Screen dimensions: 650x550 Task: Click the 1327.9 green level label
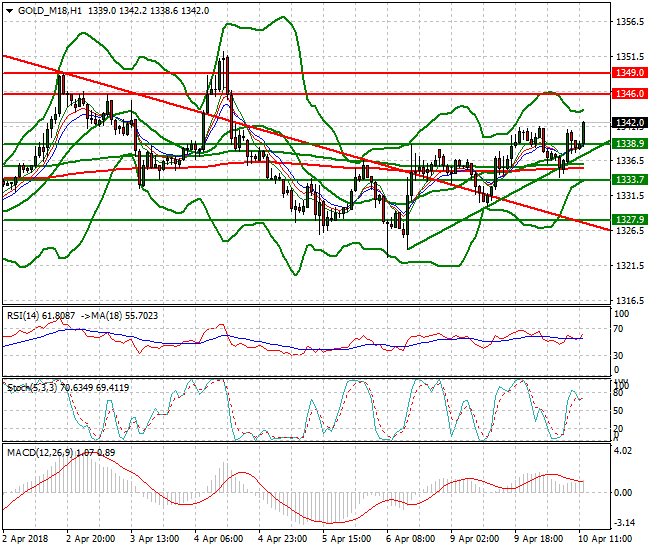coord(630,220)
